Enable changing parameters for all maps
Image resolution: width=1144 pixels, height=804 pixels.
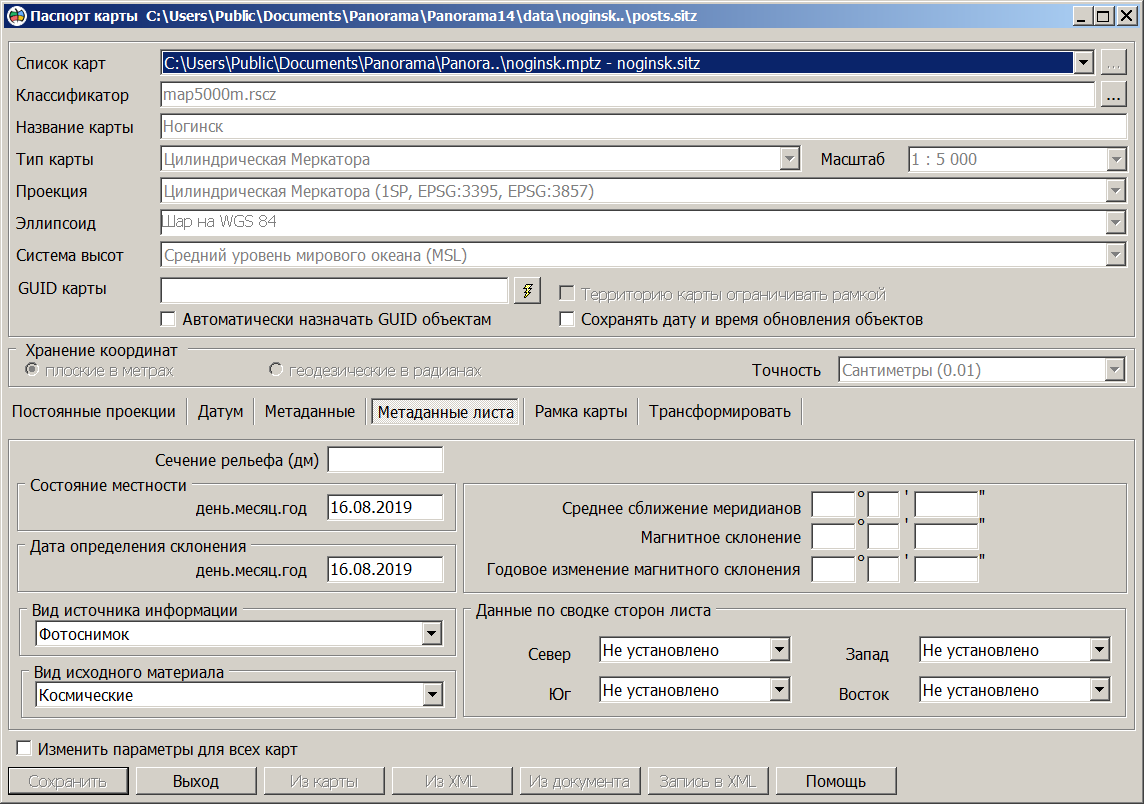(x=24, y=747)
